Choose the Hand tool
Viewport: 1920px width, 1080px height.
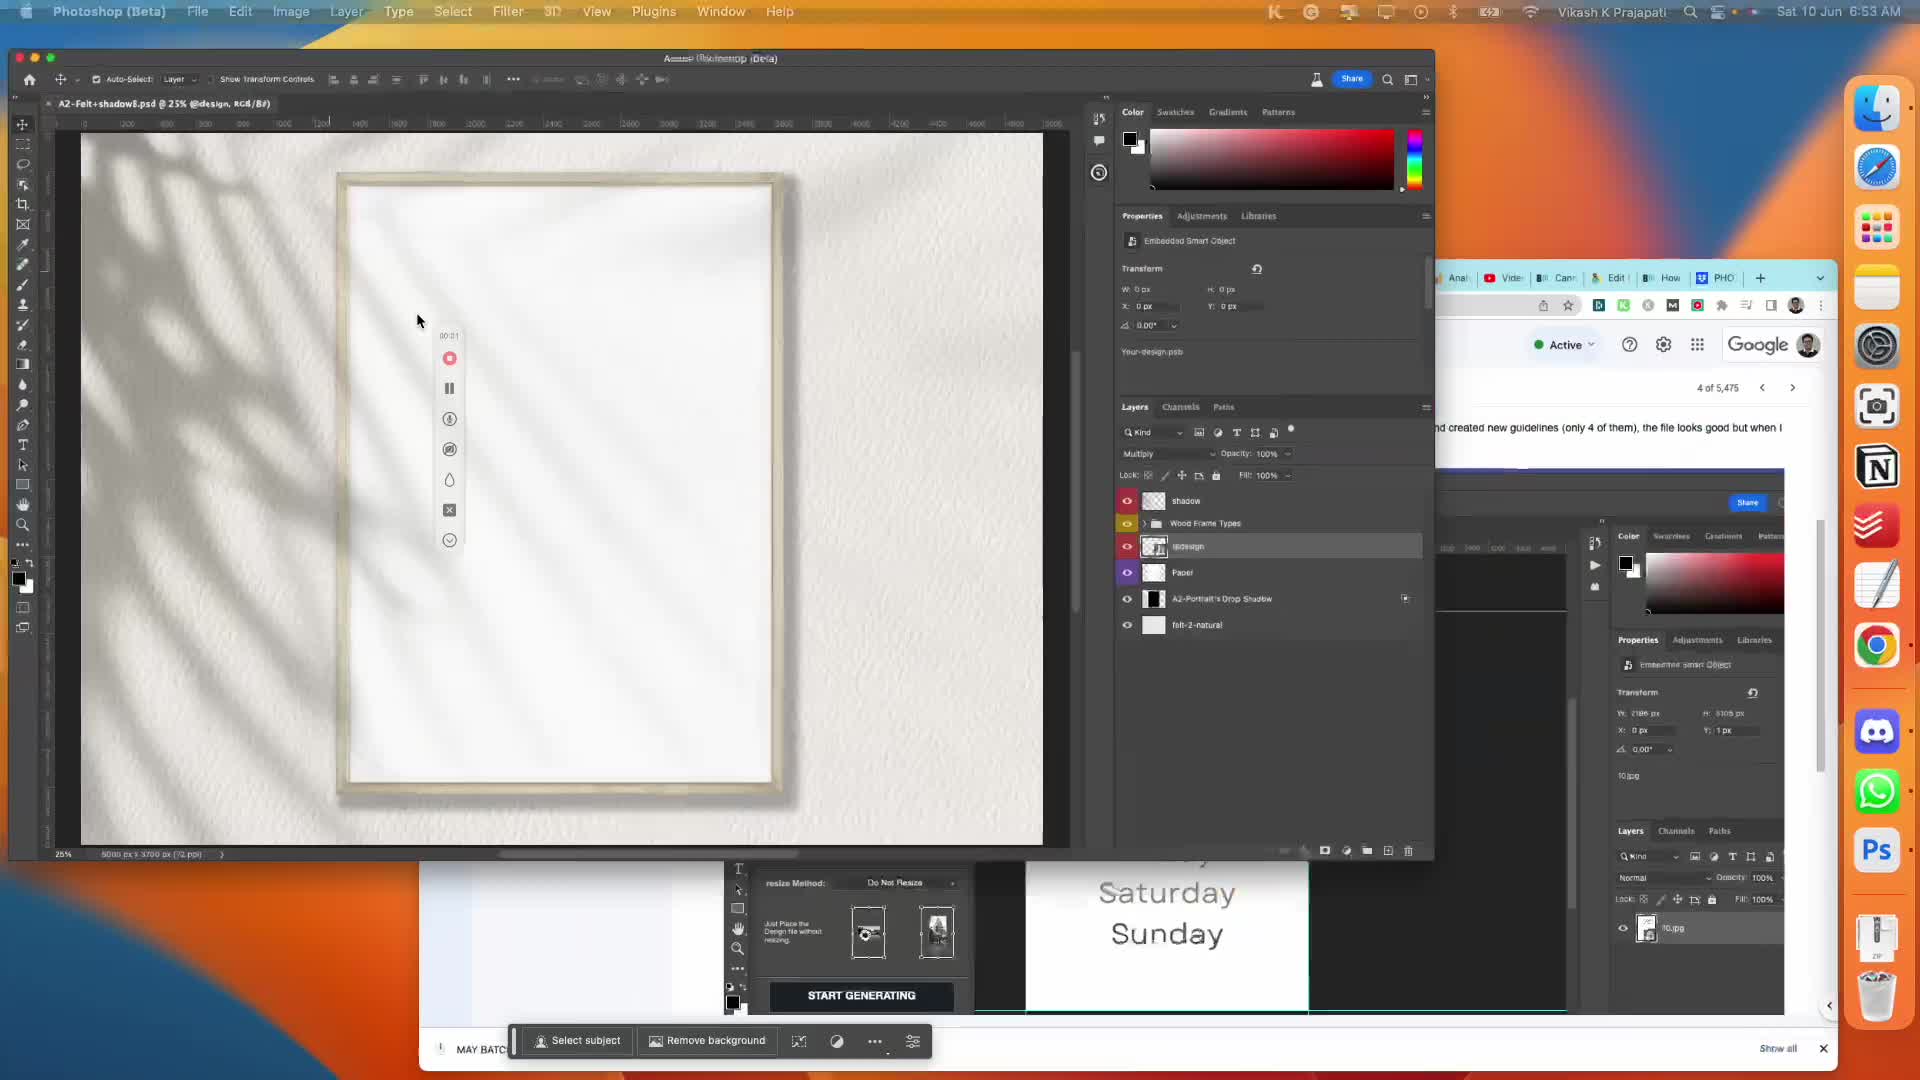(22, 505)
